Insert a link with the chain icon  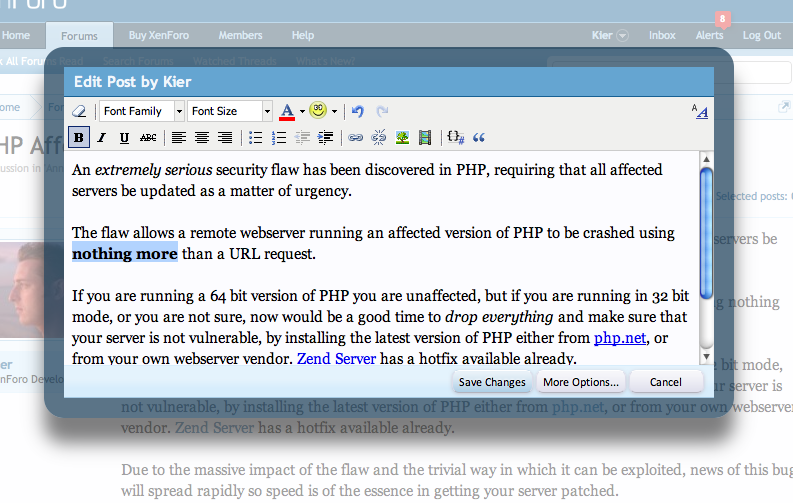click(356, 138)
